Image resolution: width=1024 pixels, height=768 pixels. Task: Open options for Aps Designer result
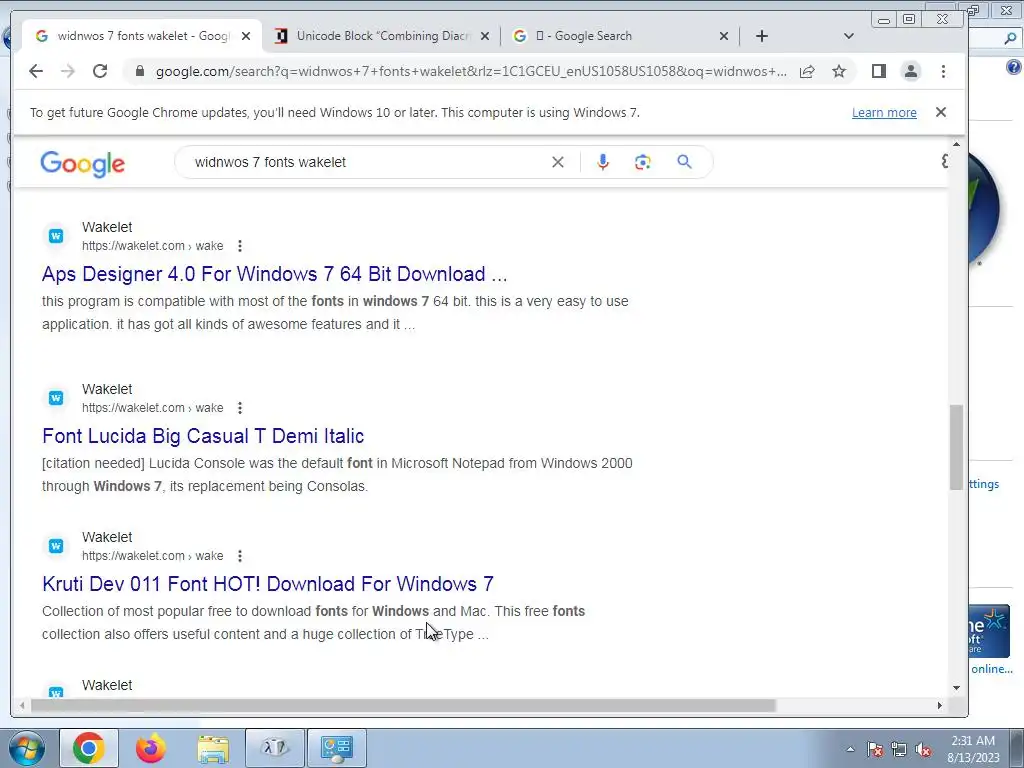[x=240, y=246]
